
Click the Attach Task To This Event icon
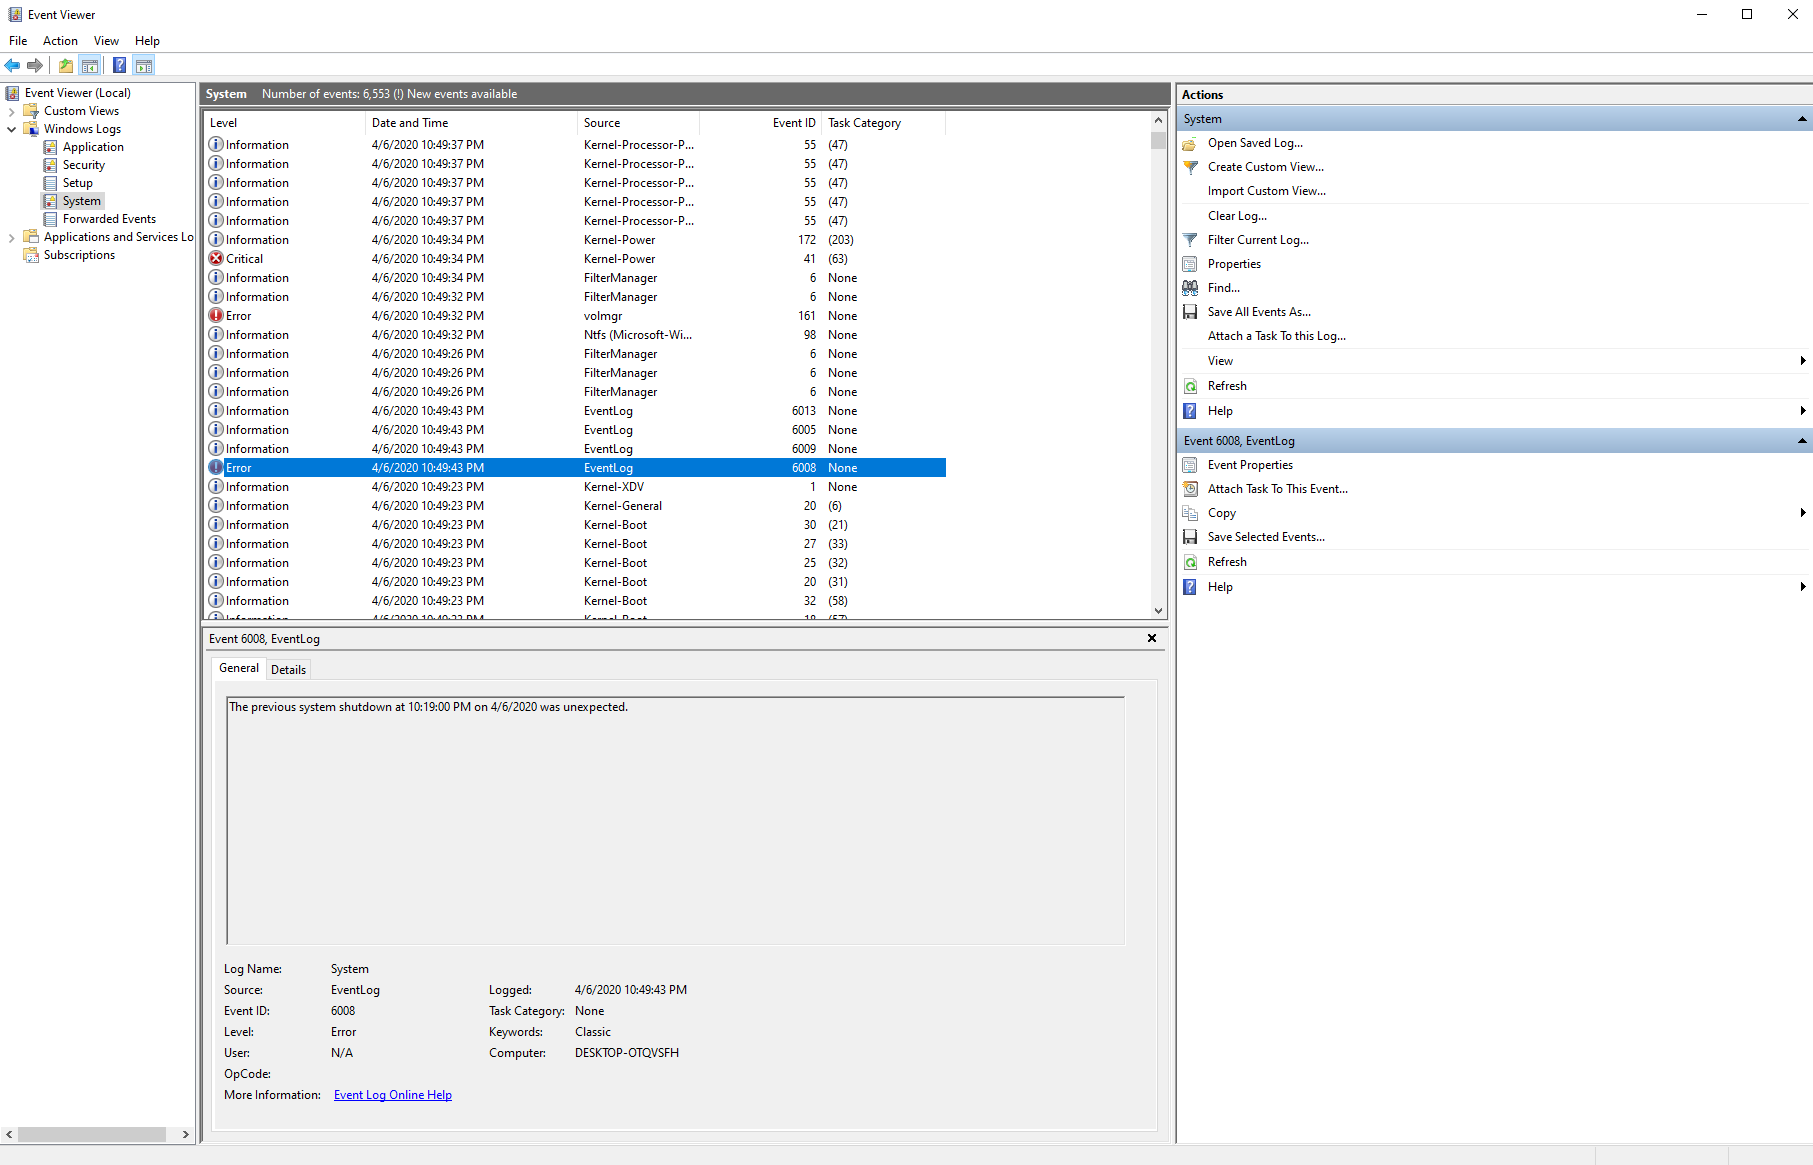coord(1190,489)
